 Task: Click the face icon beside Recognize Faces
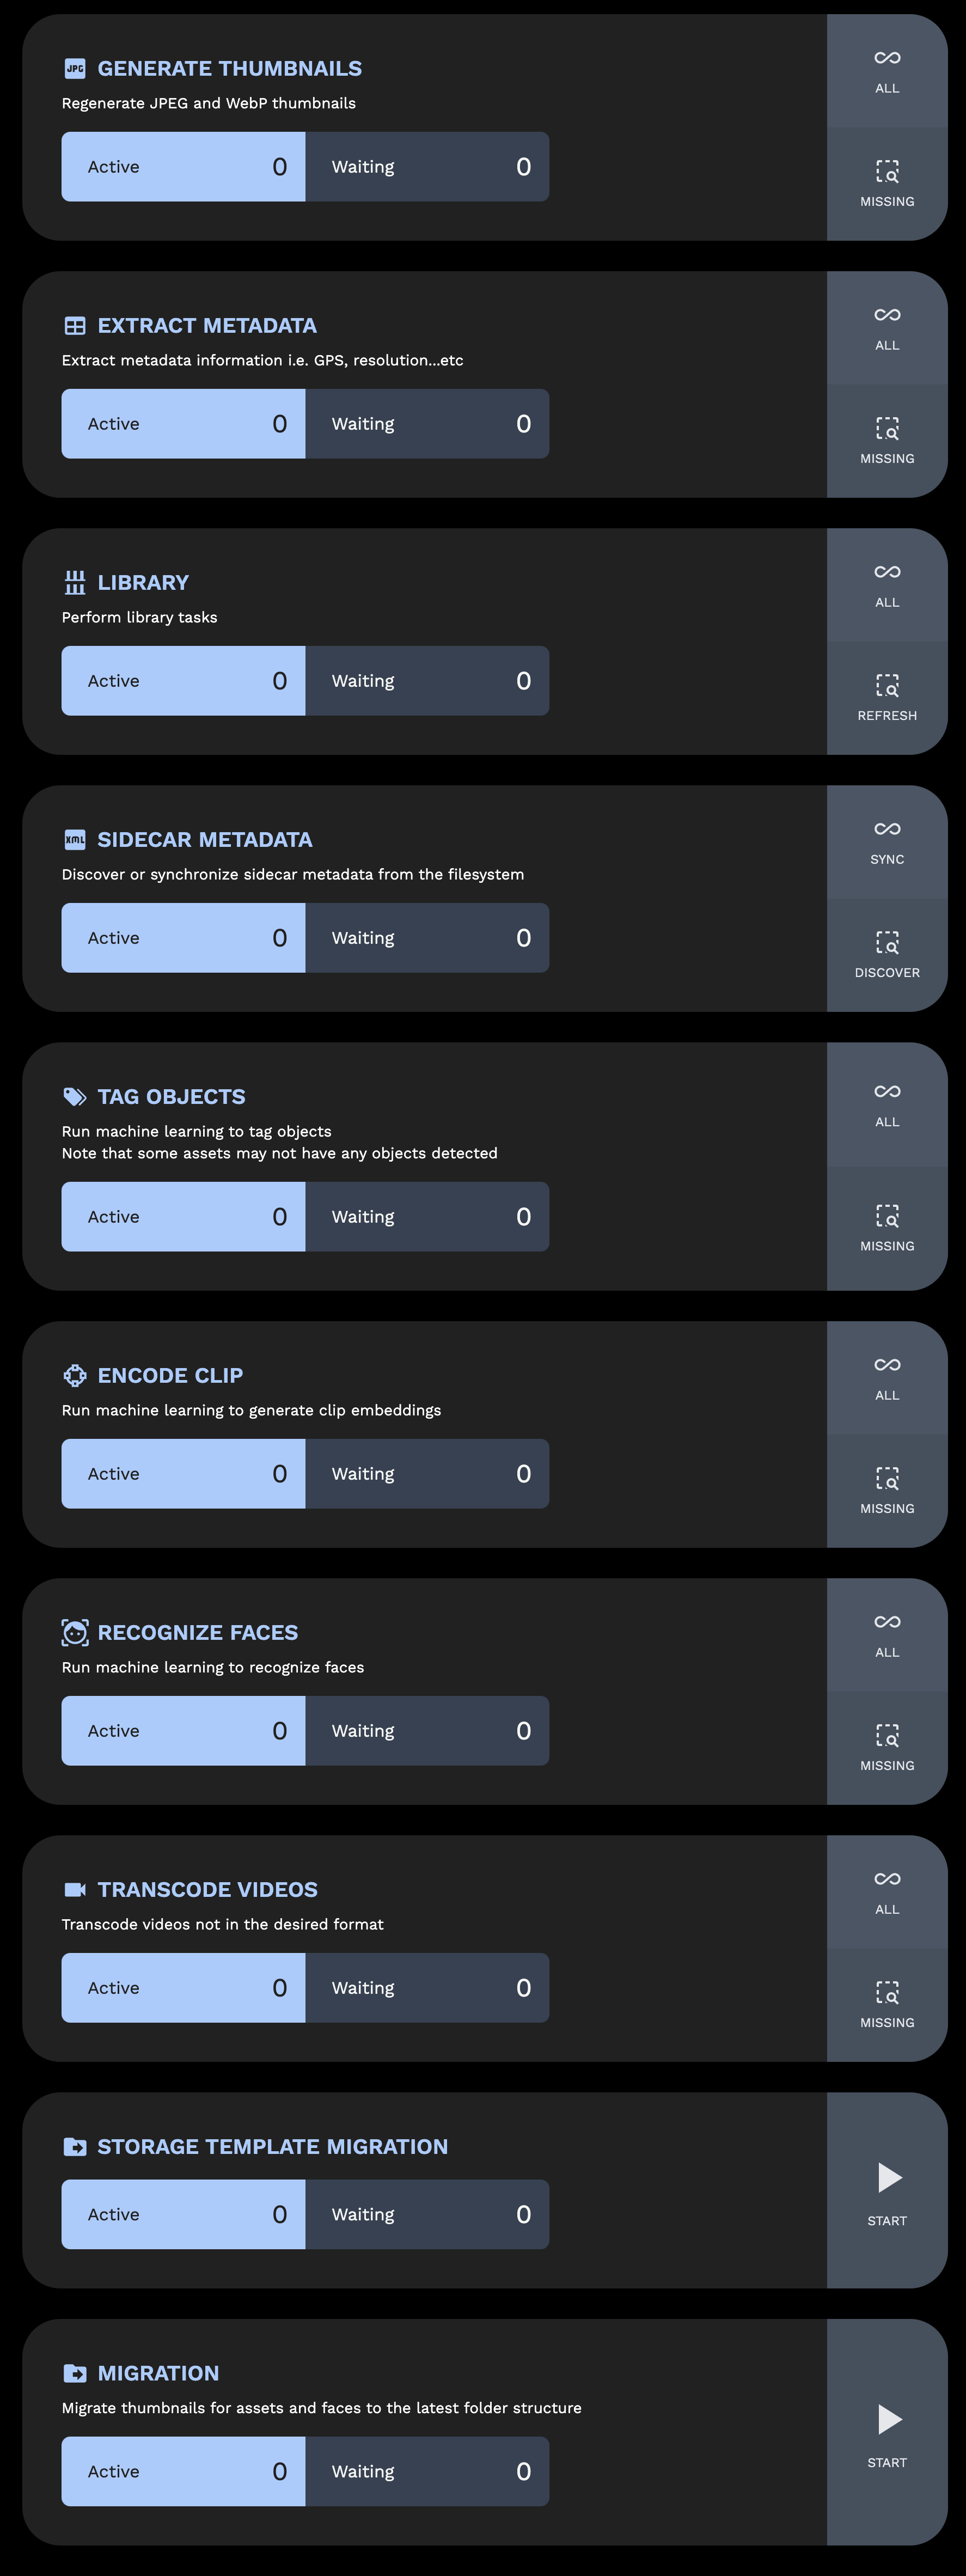74,1633
